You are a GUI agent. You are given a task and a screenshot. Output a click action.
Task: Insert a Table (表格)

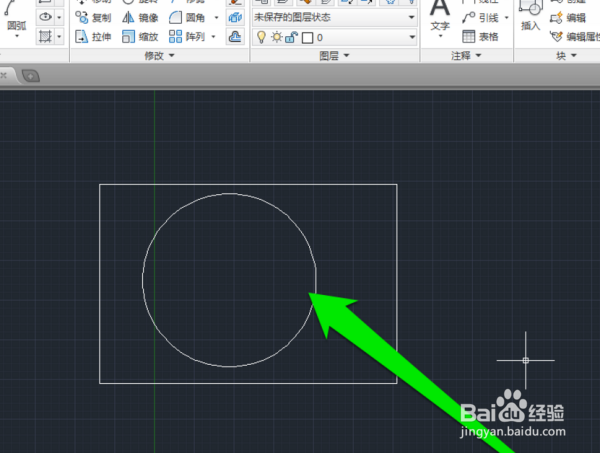point(480,37)
